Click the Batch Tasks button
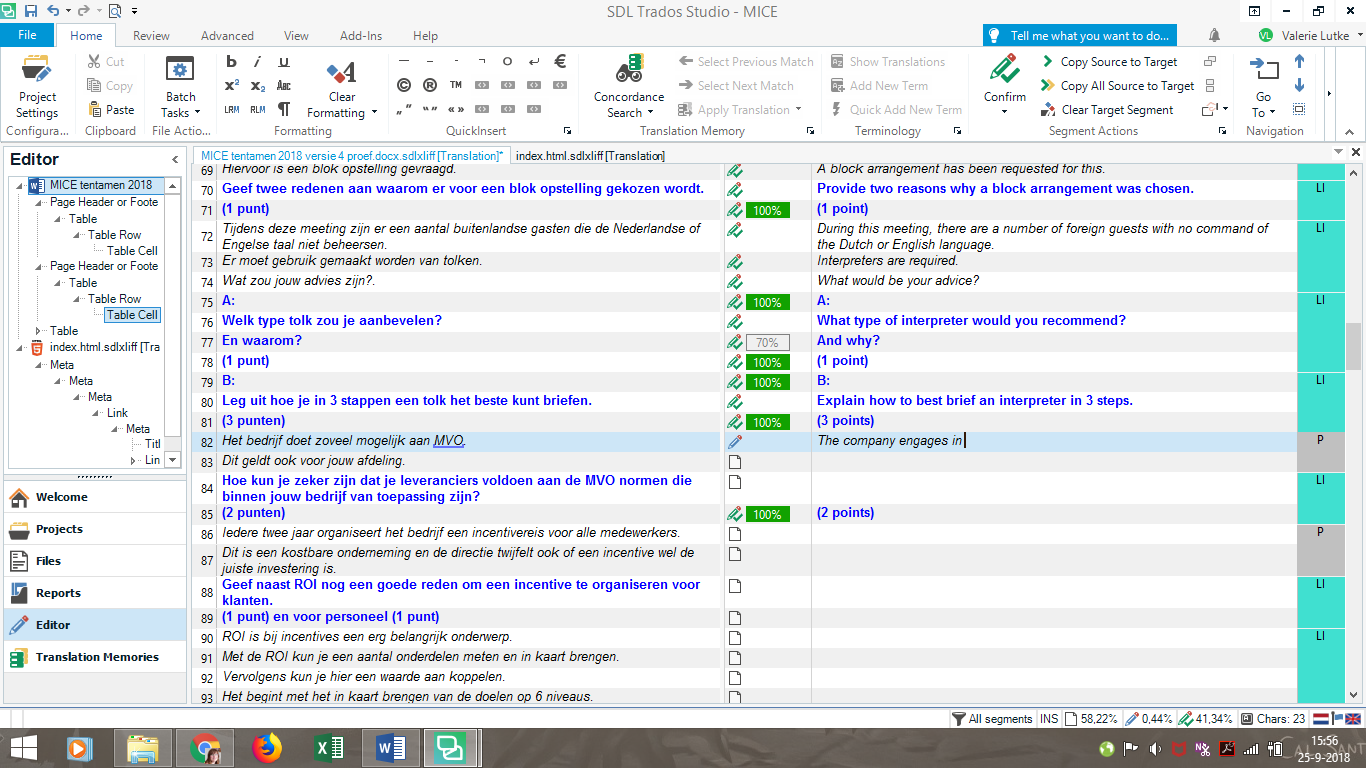Screen dimensions: 1366x768 (180, 88)
